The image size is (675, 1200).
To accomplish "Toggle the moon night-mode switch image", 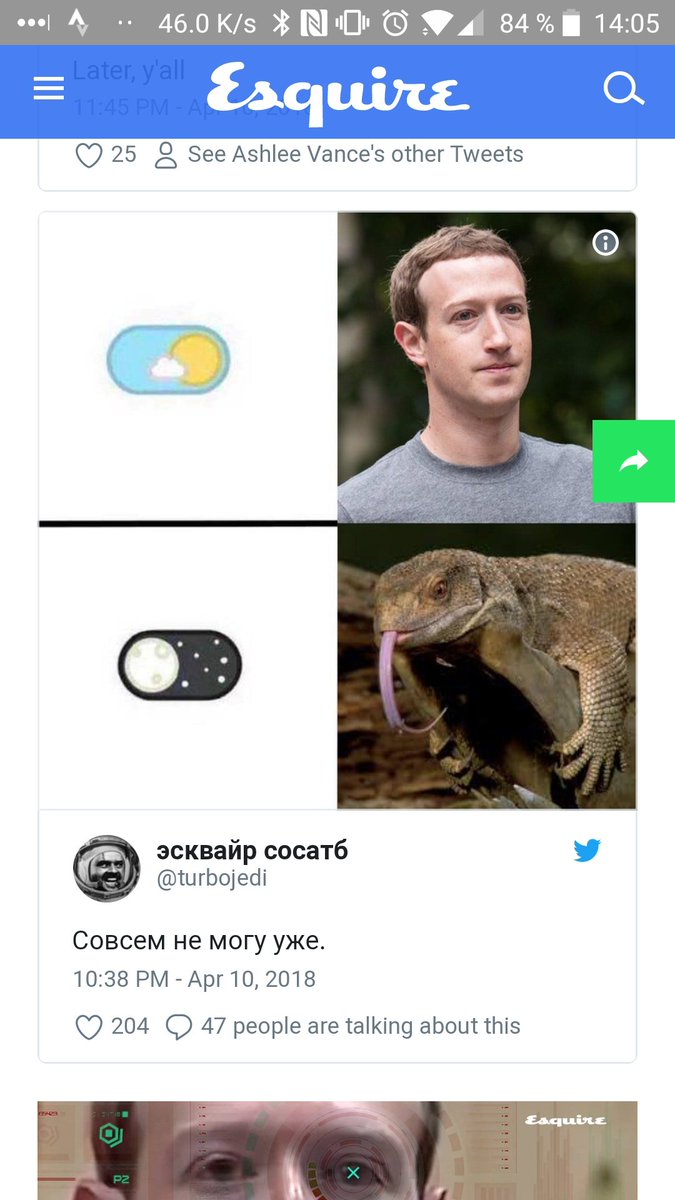I will coord(180,665).
